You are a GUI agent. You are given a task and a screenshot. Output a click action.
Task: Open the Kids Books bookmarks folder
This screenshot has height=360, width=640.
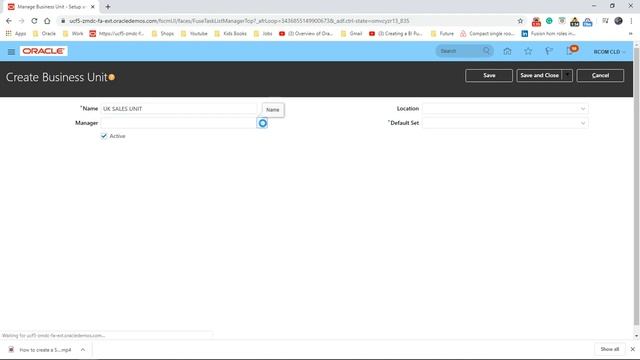(231, 33)
